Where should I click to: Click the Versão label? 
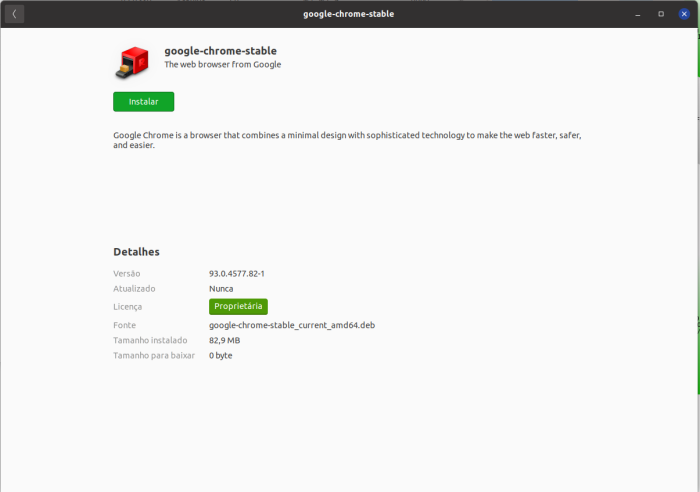coord(126,274)
